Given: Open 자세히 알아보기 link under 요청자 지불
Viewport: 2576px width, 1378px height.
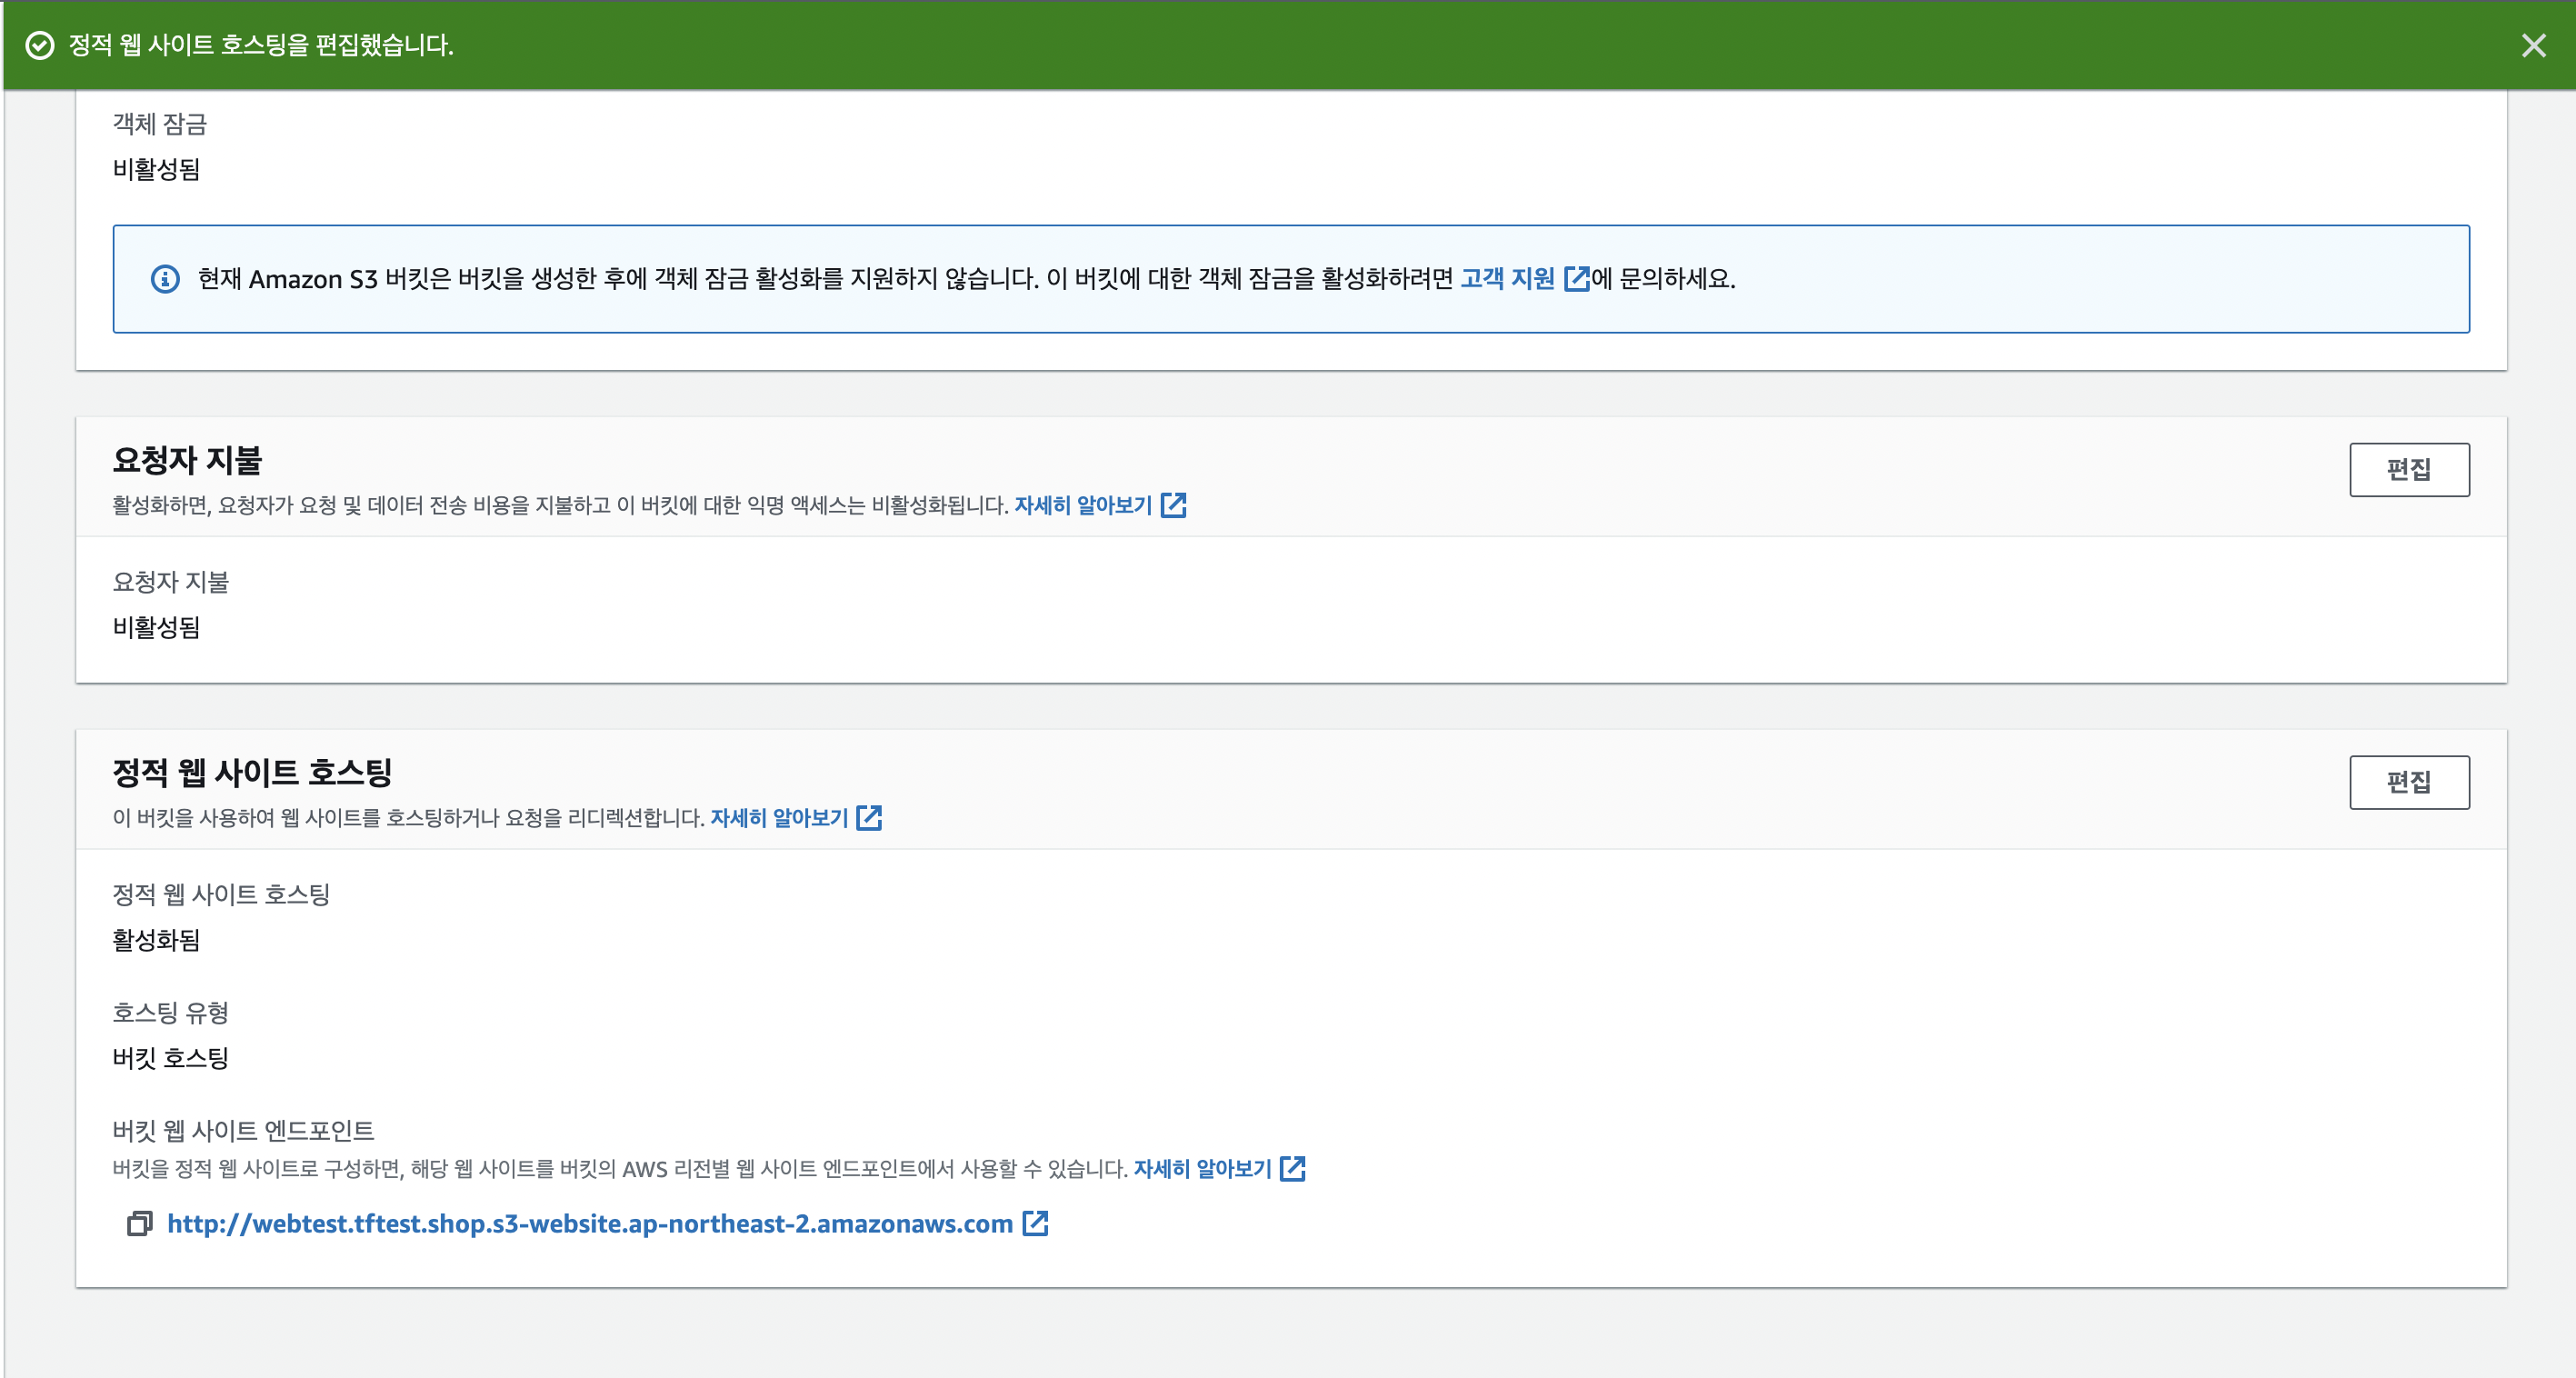Looking at the screenshot, I should coord(1083,506).
